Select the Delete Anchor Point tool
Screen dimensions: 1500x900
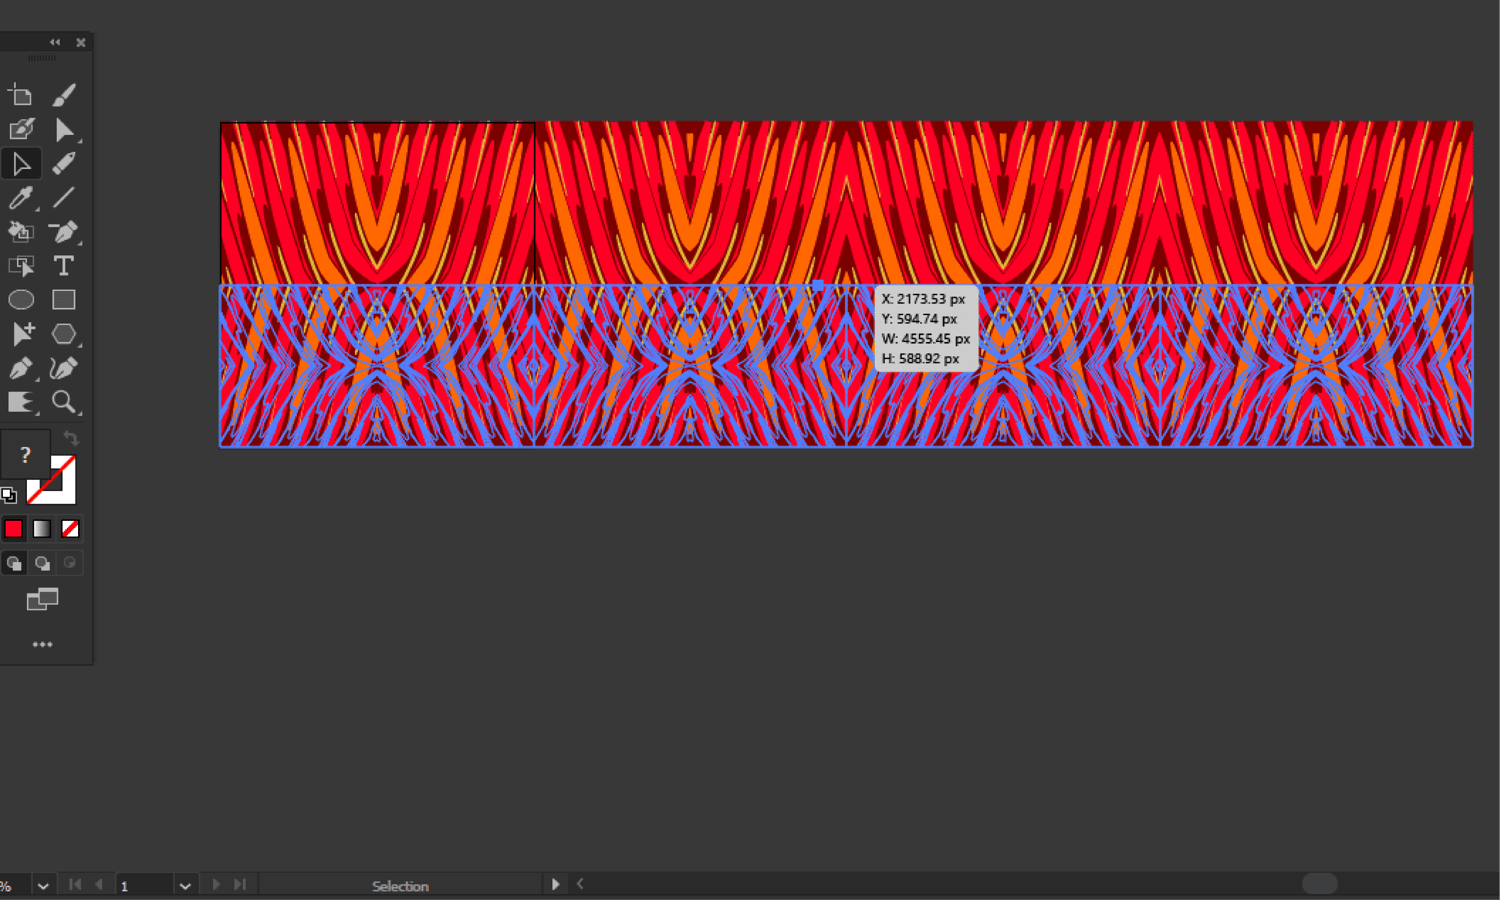click(x=64, y=232)
